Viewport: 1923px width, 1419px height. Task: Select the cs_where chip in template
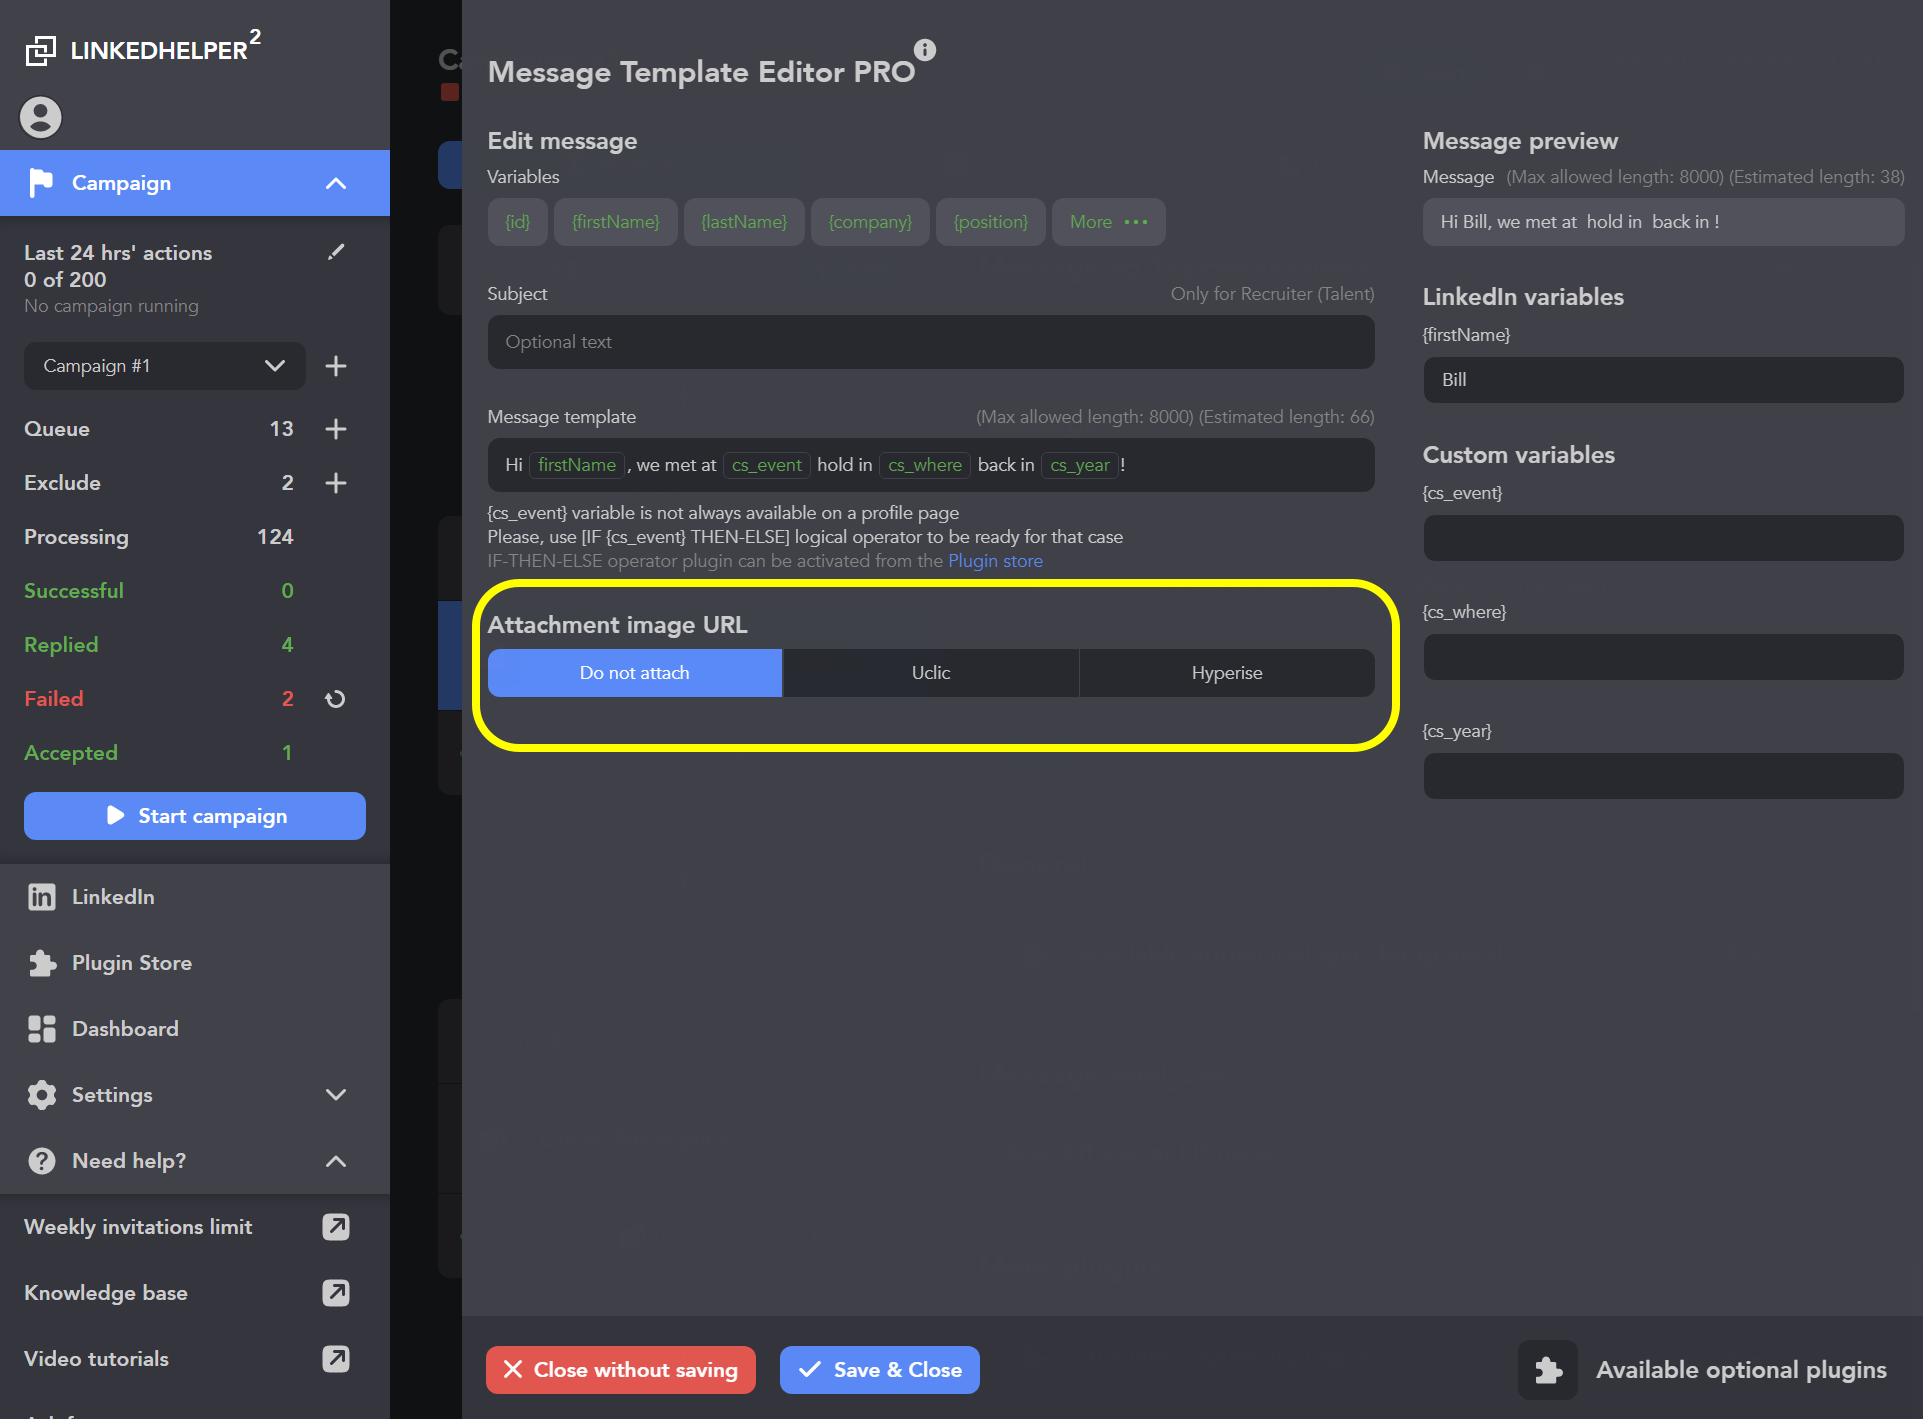point(925,465)
